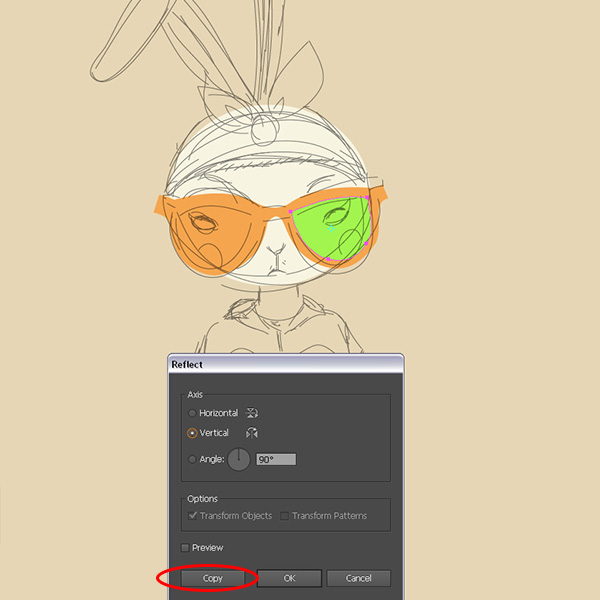Click the horizontal reflect axis icon

pyautogui.click(x=251, y=413)
